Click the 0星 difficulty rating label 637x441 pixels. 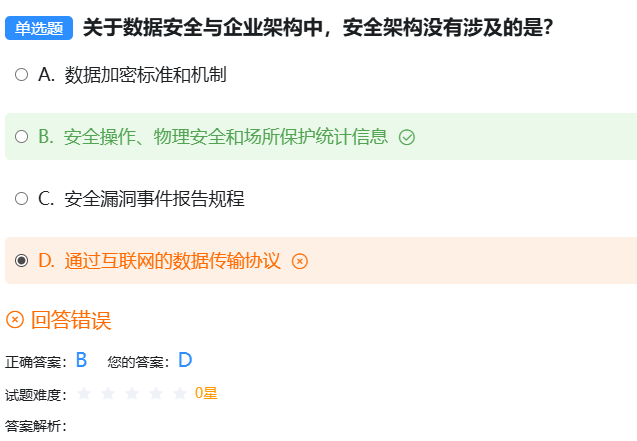click(206, 394)
